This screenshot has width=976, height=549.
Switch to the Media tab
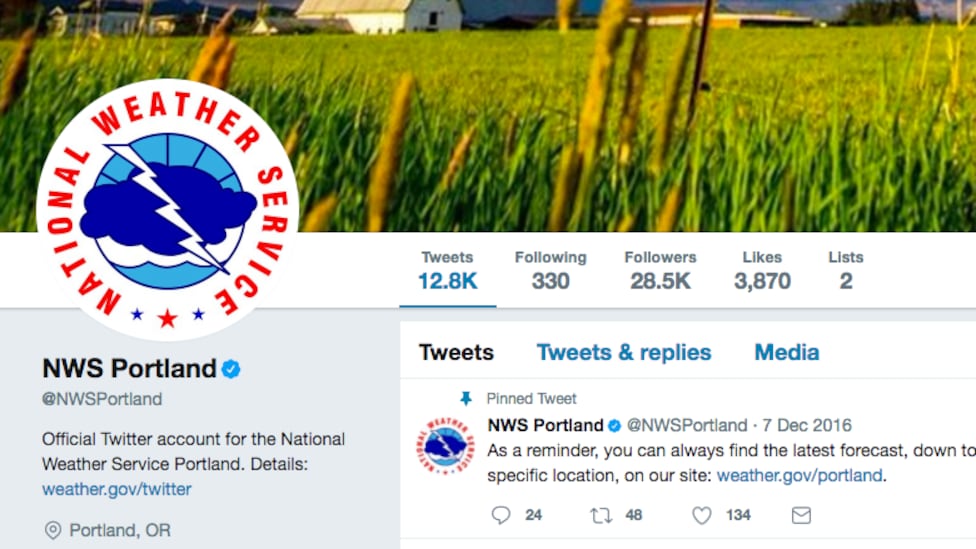point(786,352)
